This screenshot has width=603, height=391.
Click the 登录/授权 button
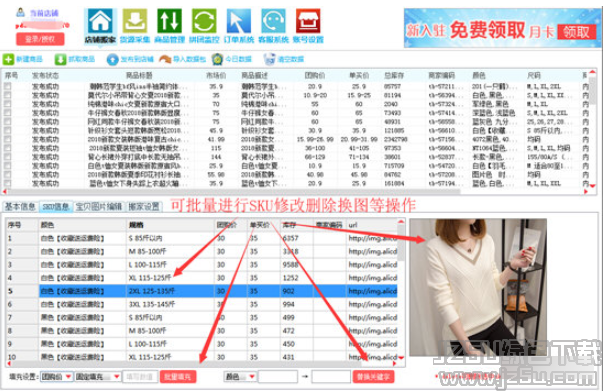click(x=40, y=39)
